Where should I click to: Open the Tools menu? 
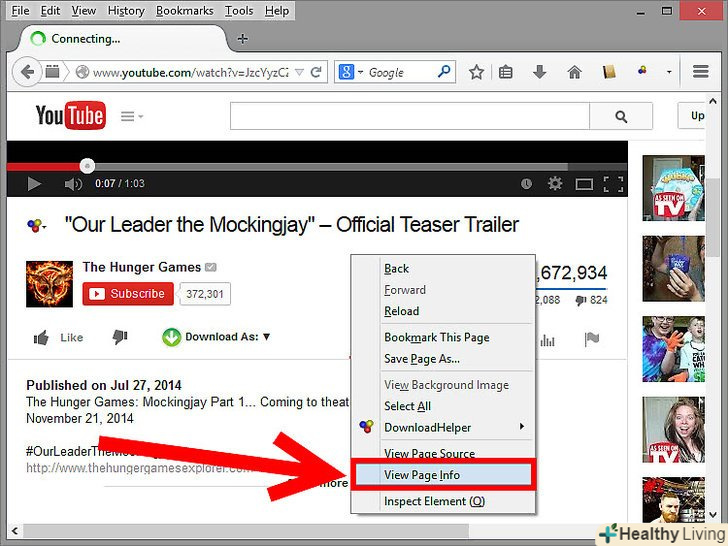[239, 10]
